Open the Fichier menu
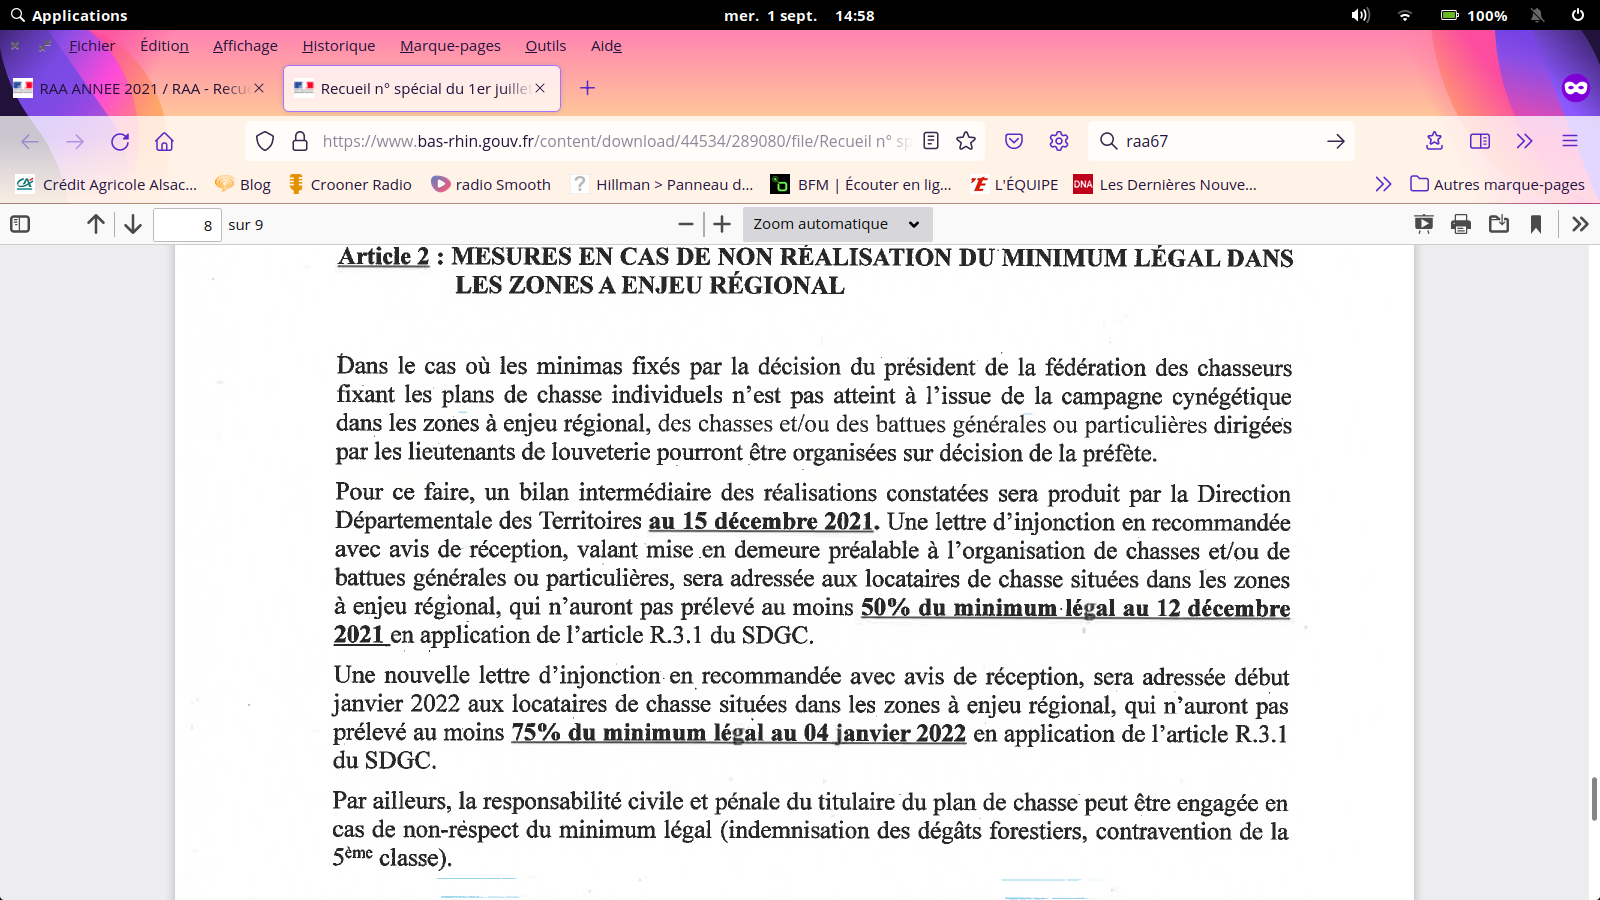Image resolution: width=1600 pixels, height=900 pixels. 92,45
